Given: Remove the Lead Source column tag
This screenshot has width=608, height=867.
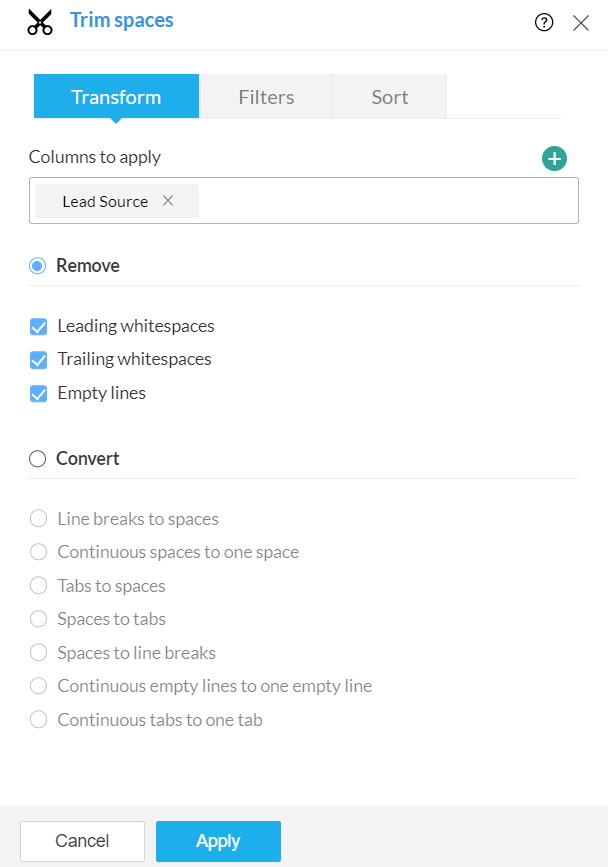Looking at the screenshot, I should 168,200.
